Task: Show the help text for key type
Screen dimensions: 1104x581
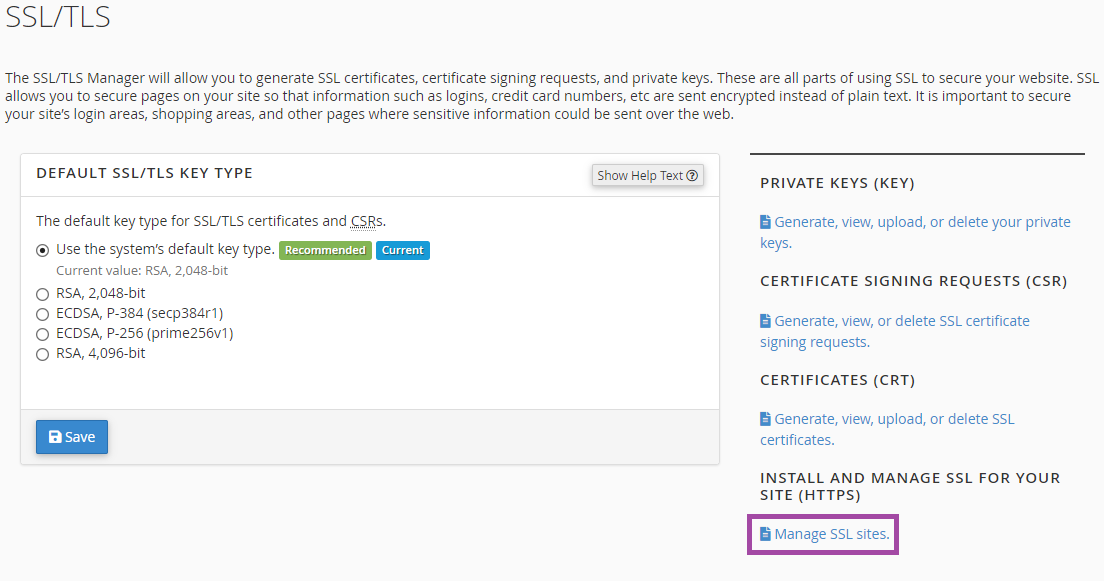Action: [648, 175]
